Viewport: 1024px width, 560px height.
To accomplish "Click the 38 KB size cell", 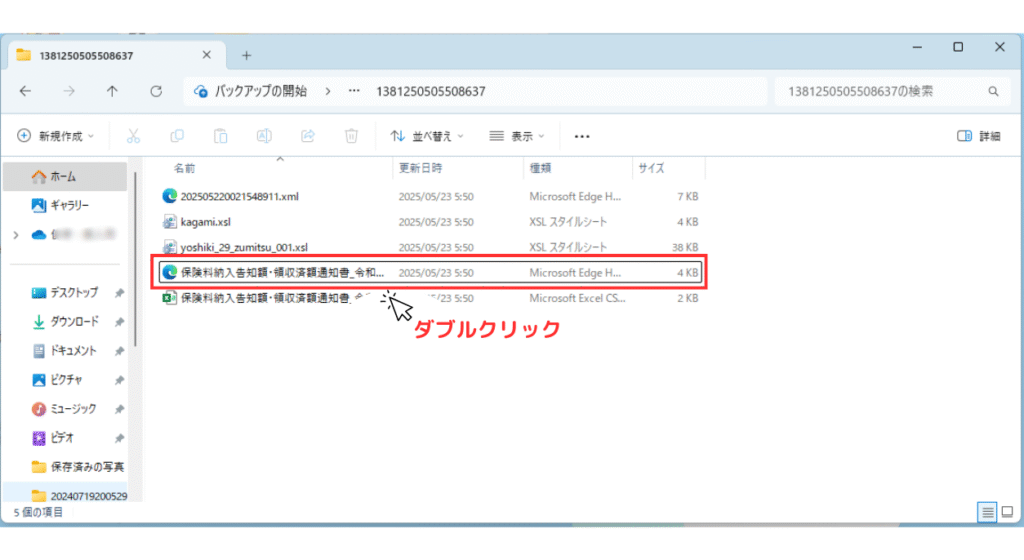I will click(x=685, y=247).
